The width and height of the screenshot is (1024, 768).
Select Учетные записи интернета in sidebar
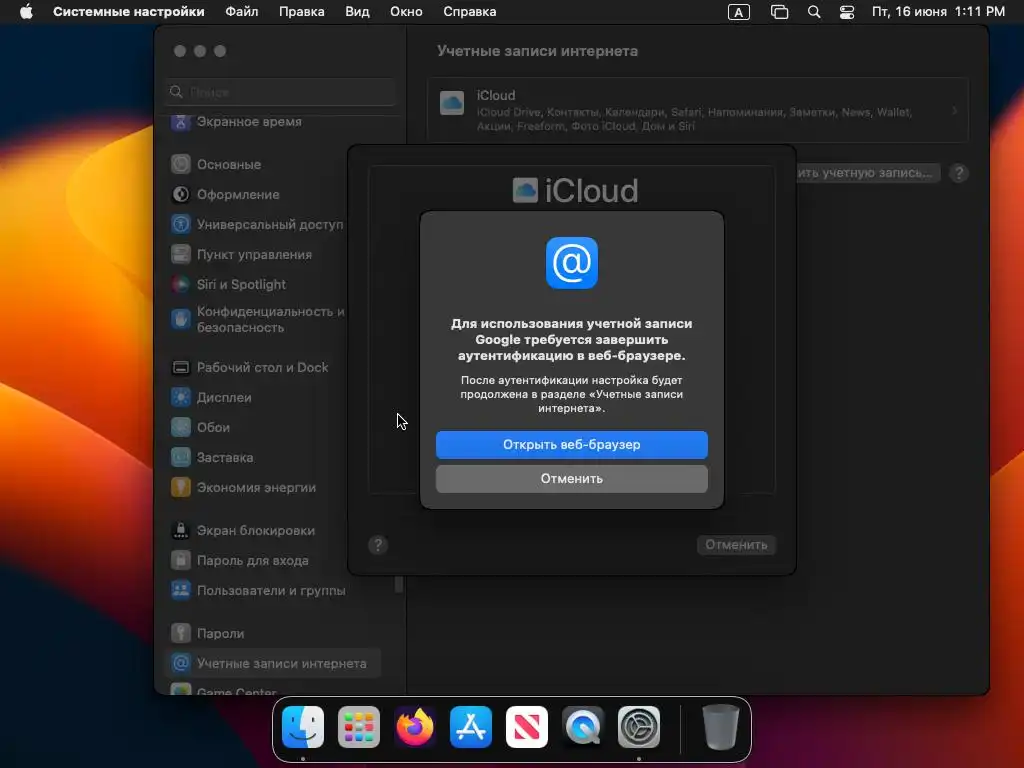273,664
